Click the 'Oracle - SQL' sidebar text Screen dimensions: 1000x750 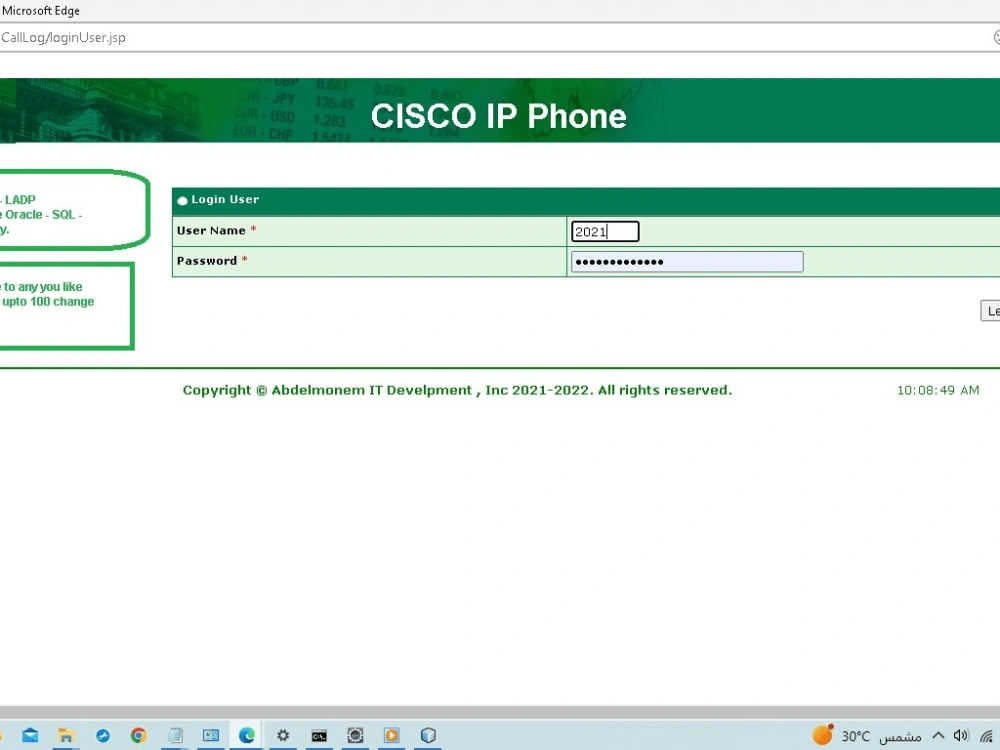click(43, 215)
